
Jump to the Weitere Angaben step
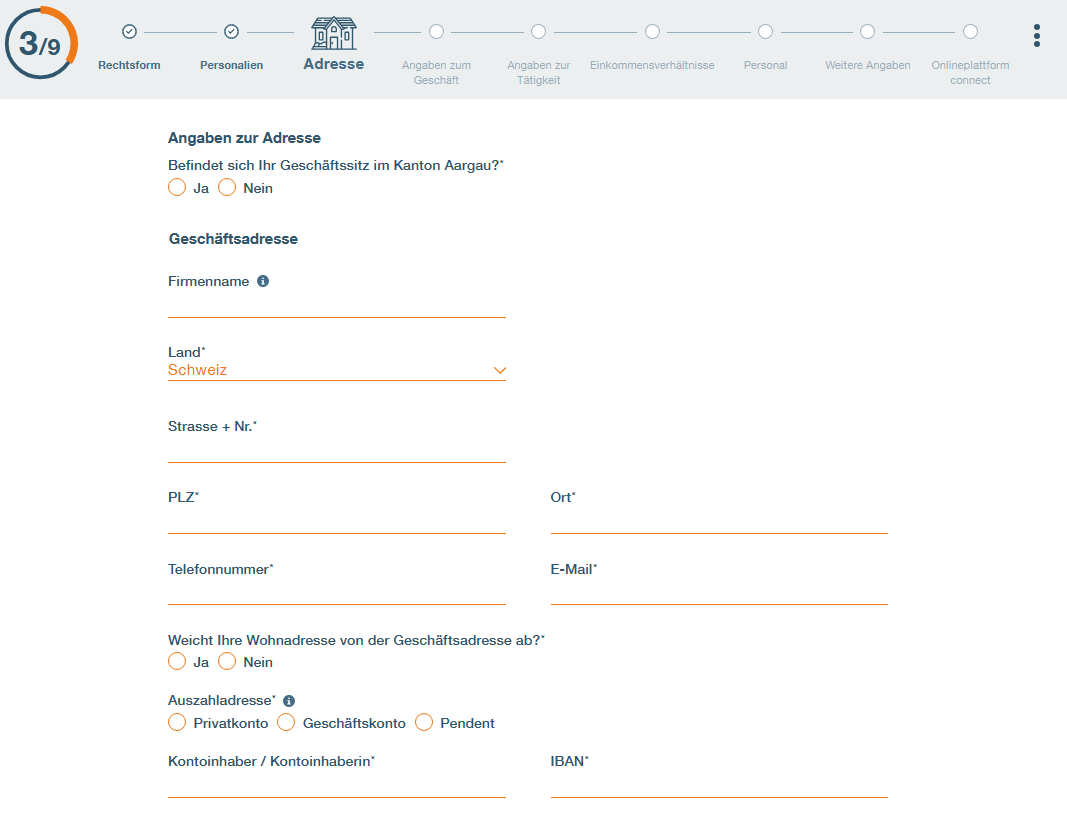point(867,32)
